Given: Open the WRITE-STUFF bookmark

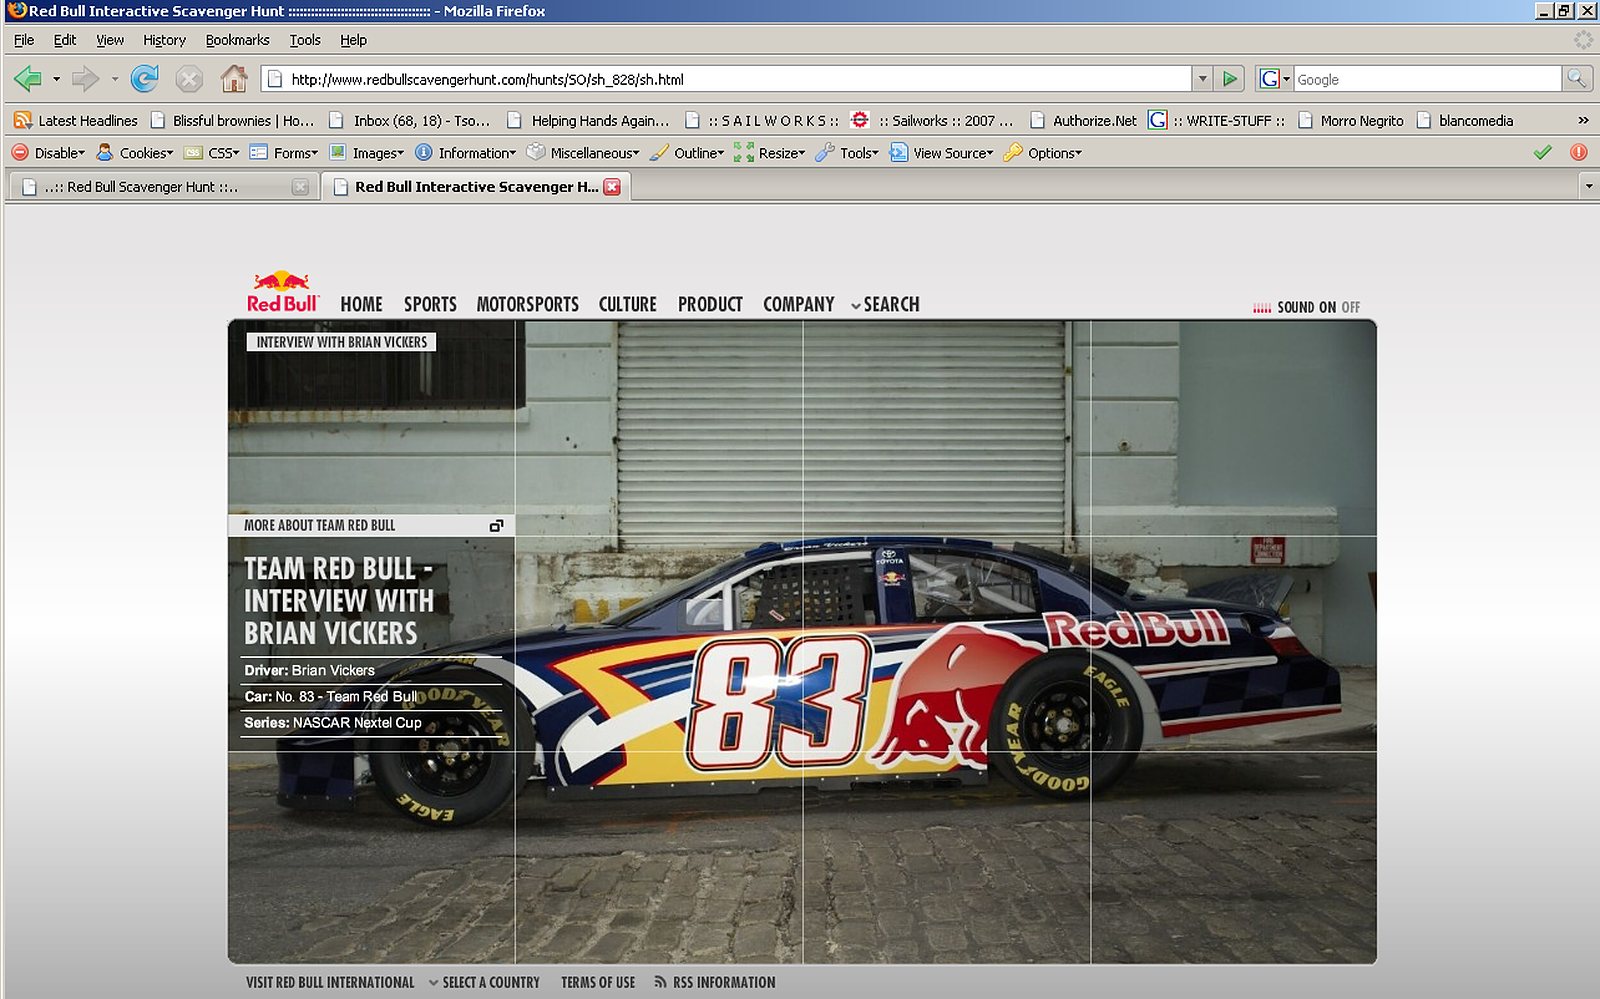Looking at the screenshot, I should (x=1217, y=120).
